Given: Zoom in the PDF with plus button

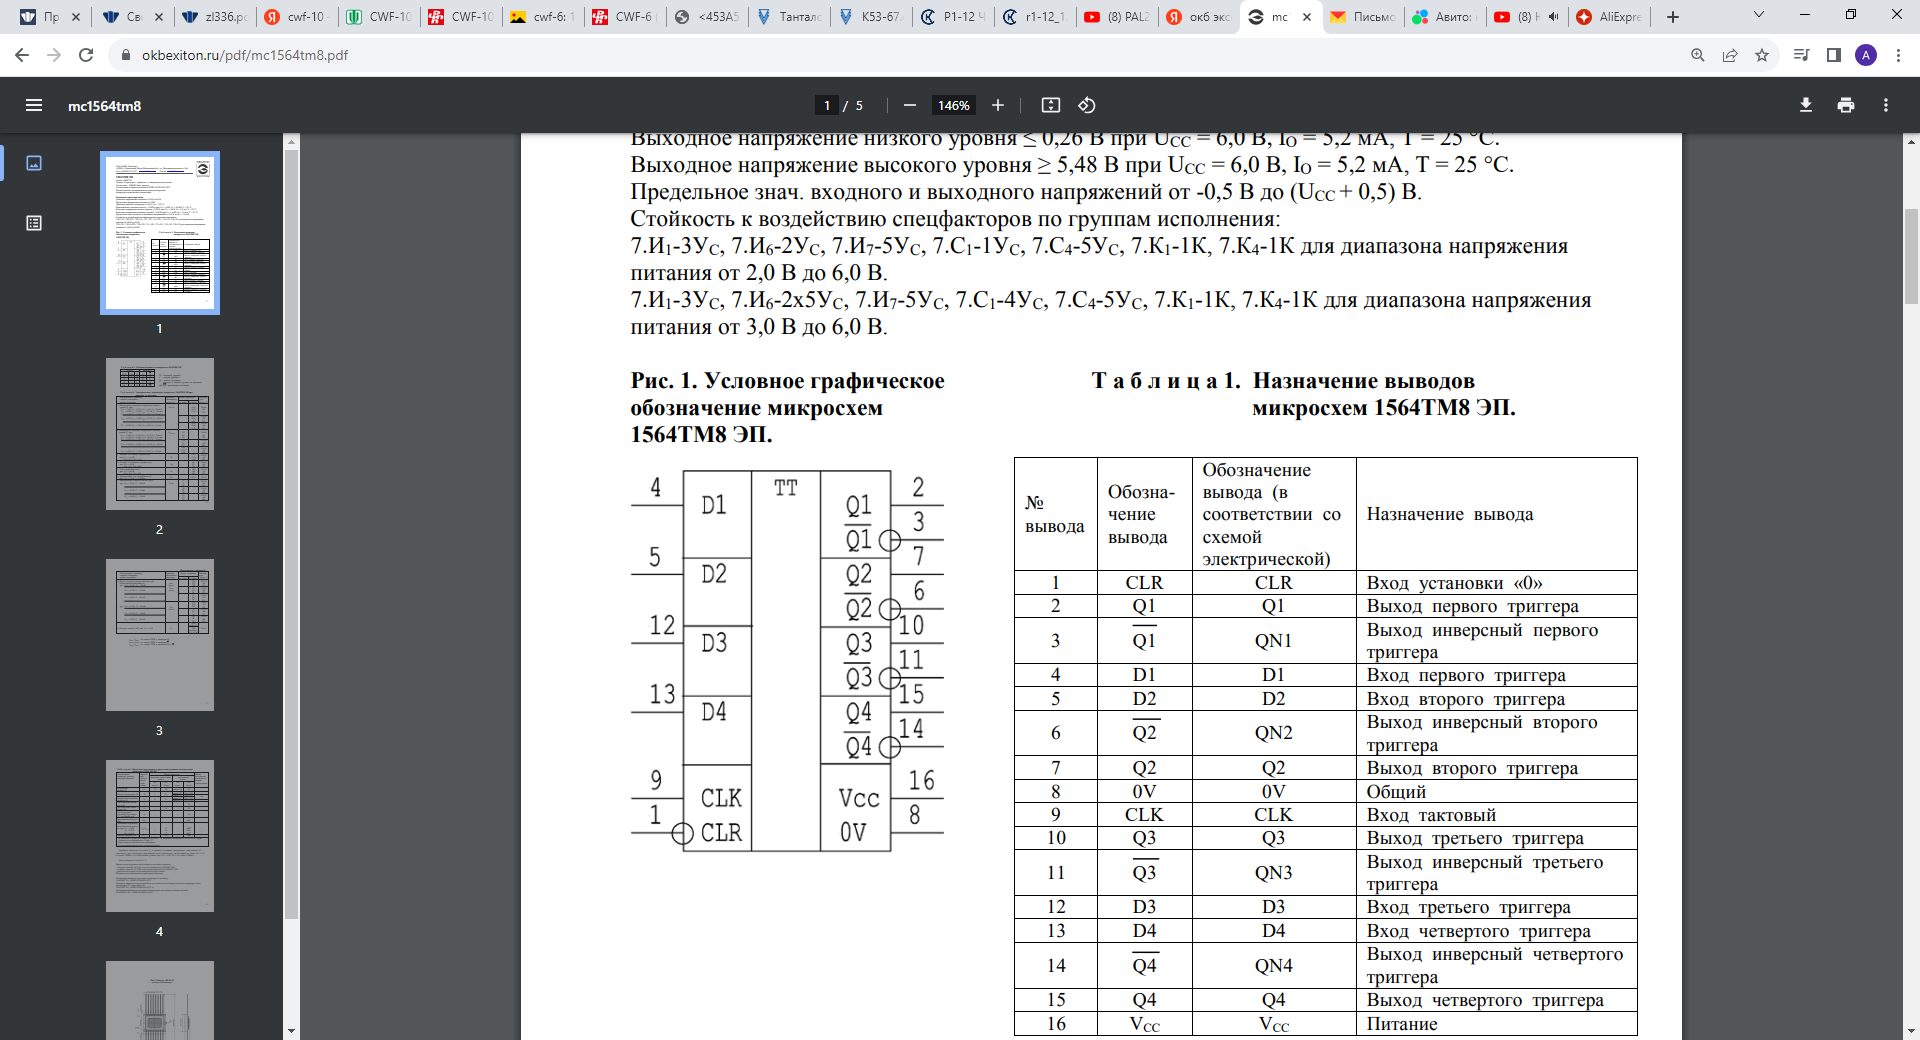Looking at the screenshot, I should pyautogui.click(x=997, y=105).
